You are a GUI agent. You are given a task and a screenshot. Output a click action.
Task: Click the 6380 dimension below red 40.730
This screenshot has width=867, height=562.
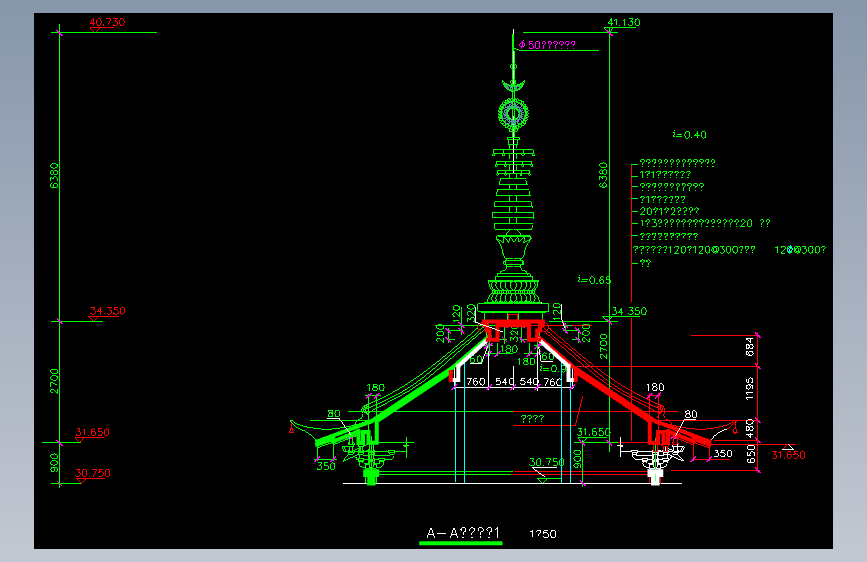(x=54, y=175)
